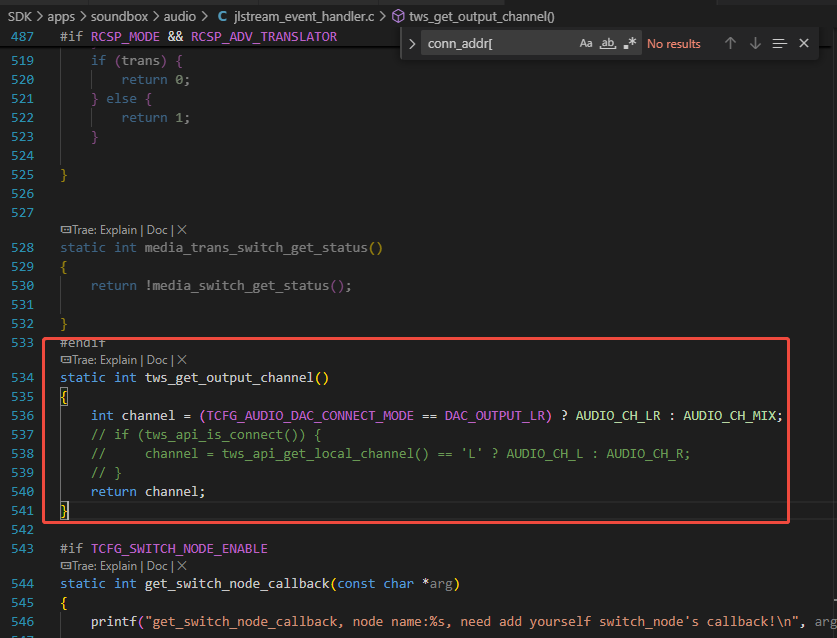Image resolution: width=837 pixels, height=638 pixels.
Task: Click printf call on line 546
Action: click(x=114, y=621)
